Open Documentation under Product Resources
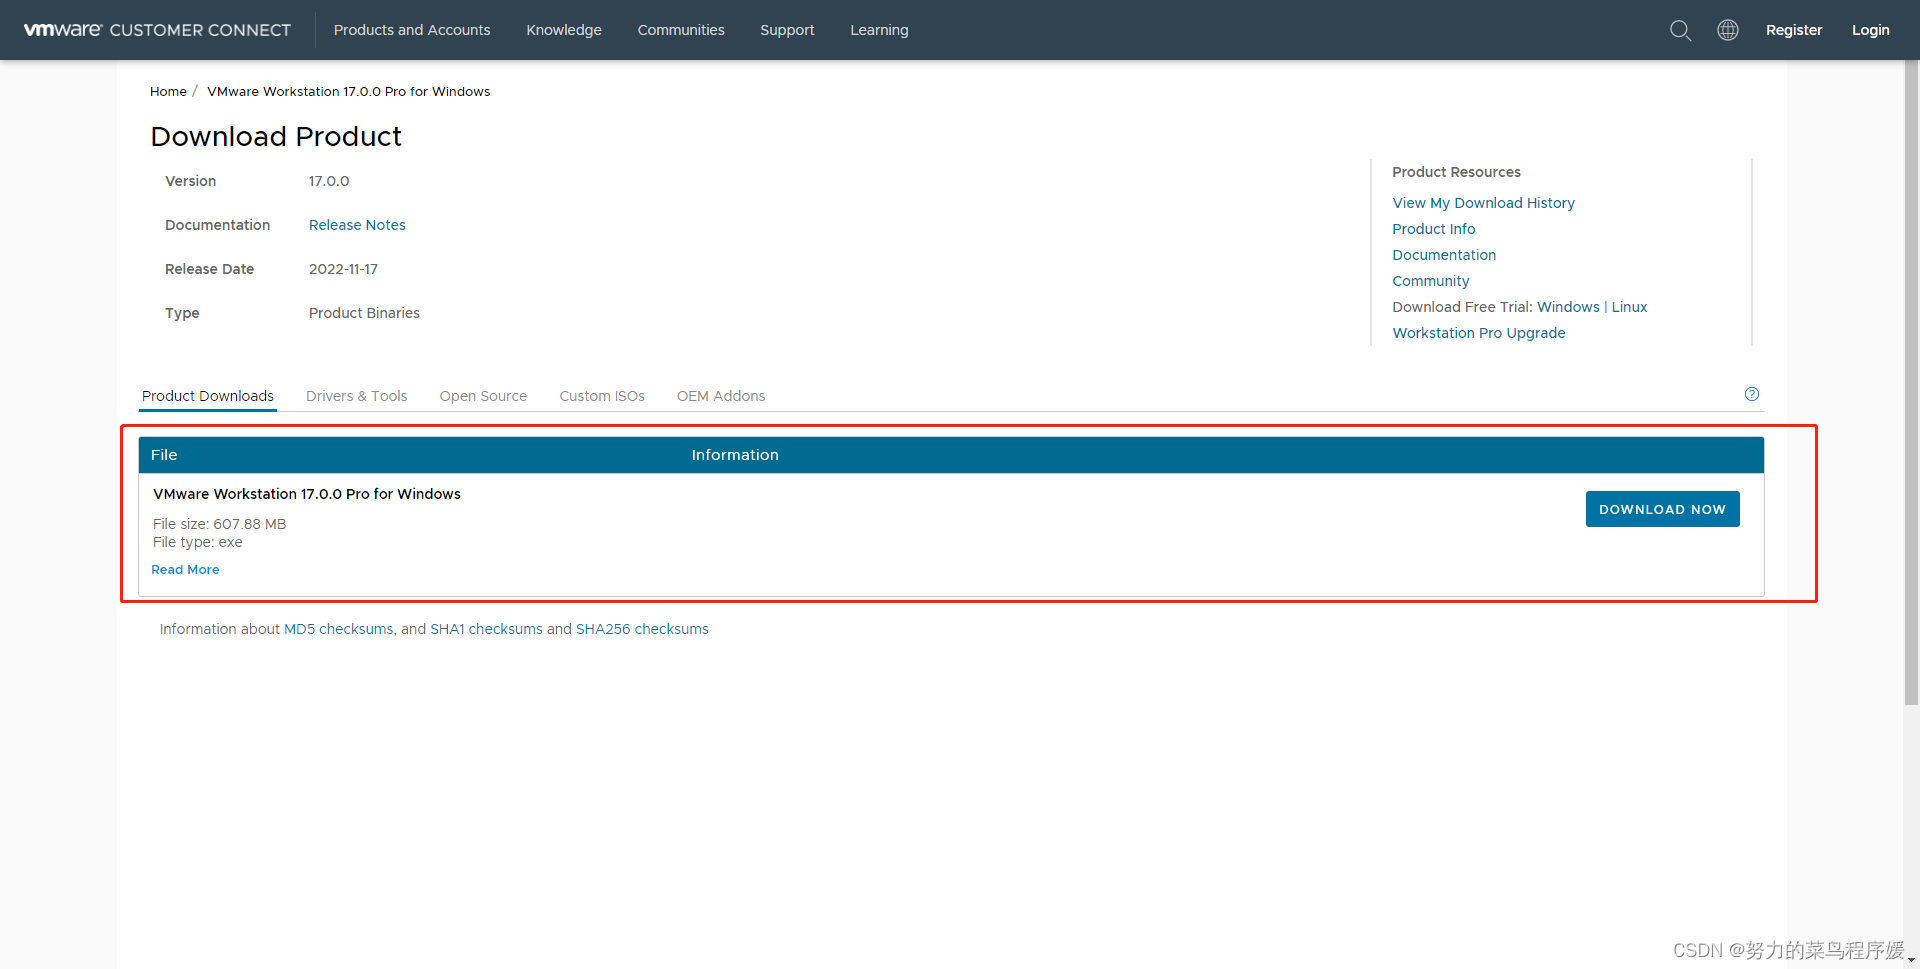 point(1444,255)
